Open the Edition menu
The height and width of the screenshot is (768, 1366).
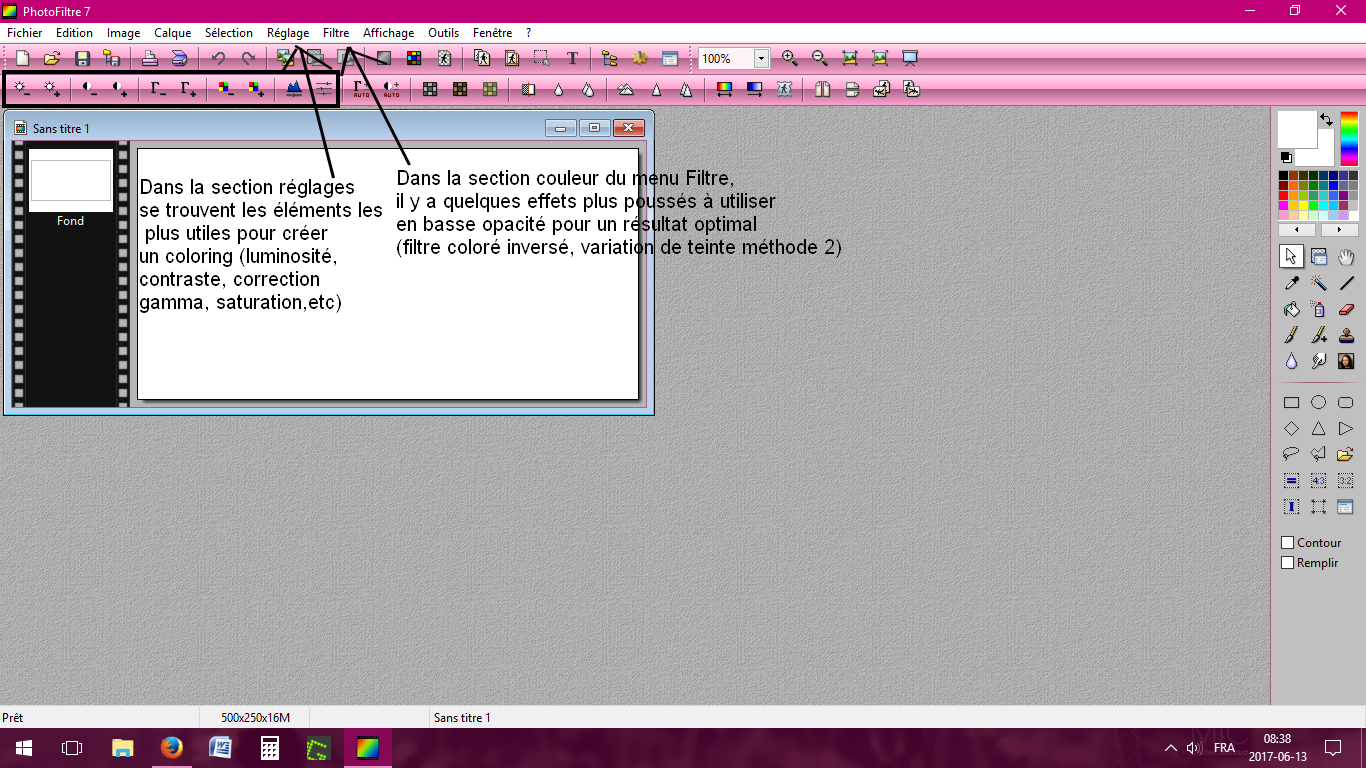point(75,33)
